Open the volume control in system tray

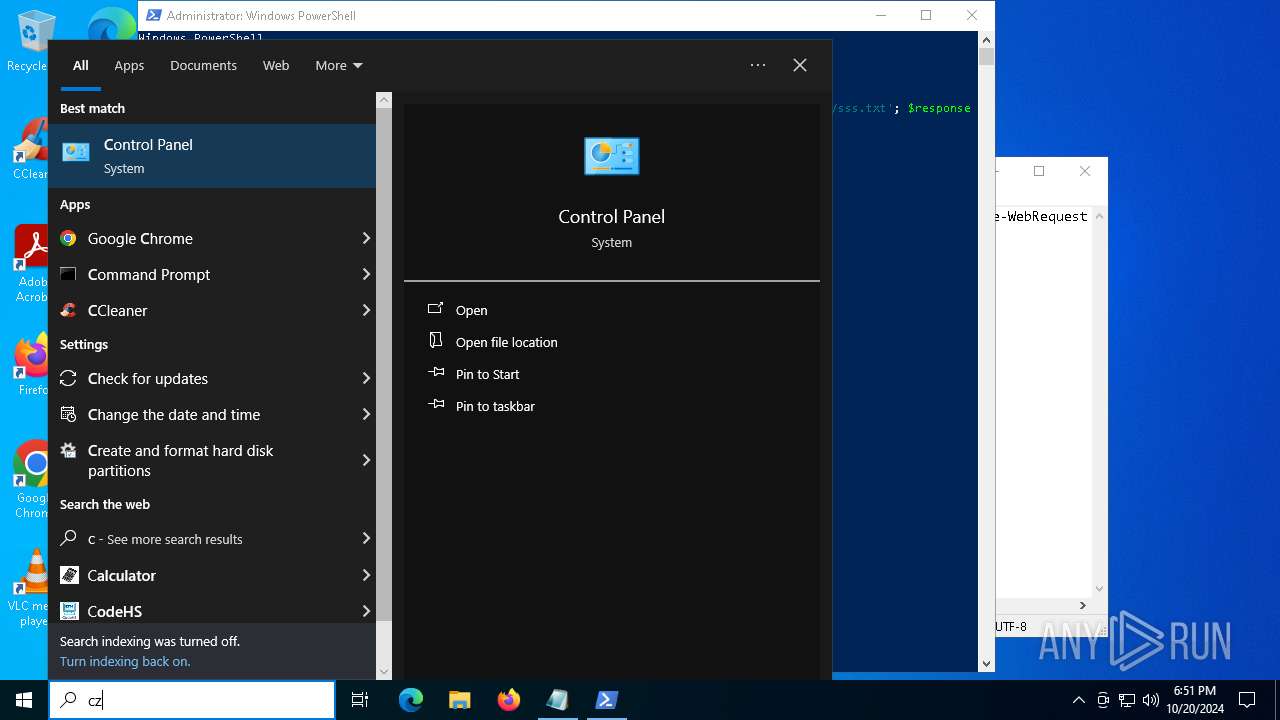click(1150, 700)
